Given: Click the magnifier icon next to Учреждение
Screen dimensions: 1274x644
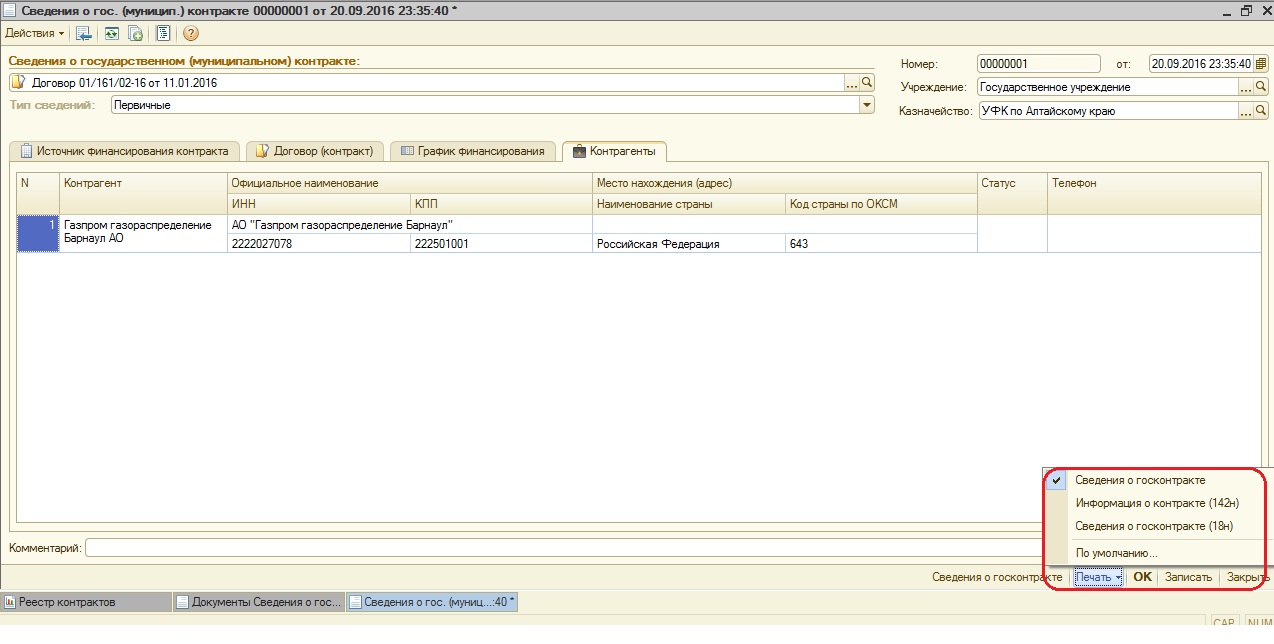Looking at the screenshot, I should [x=1261, y=87].
